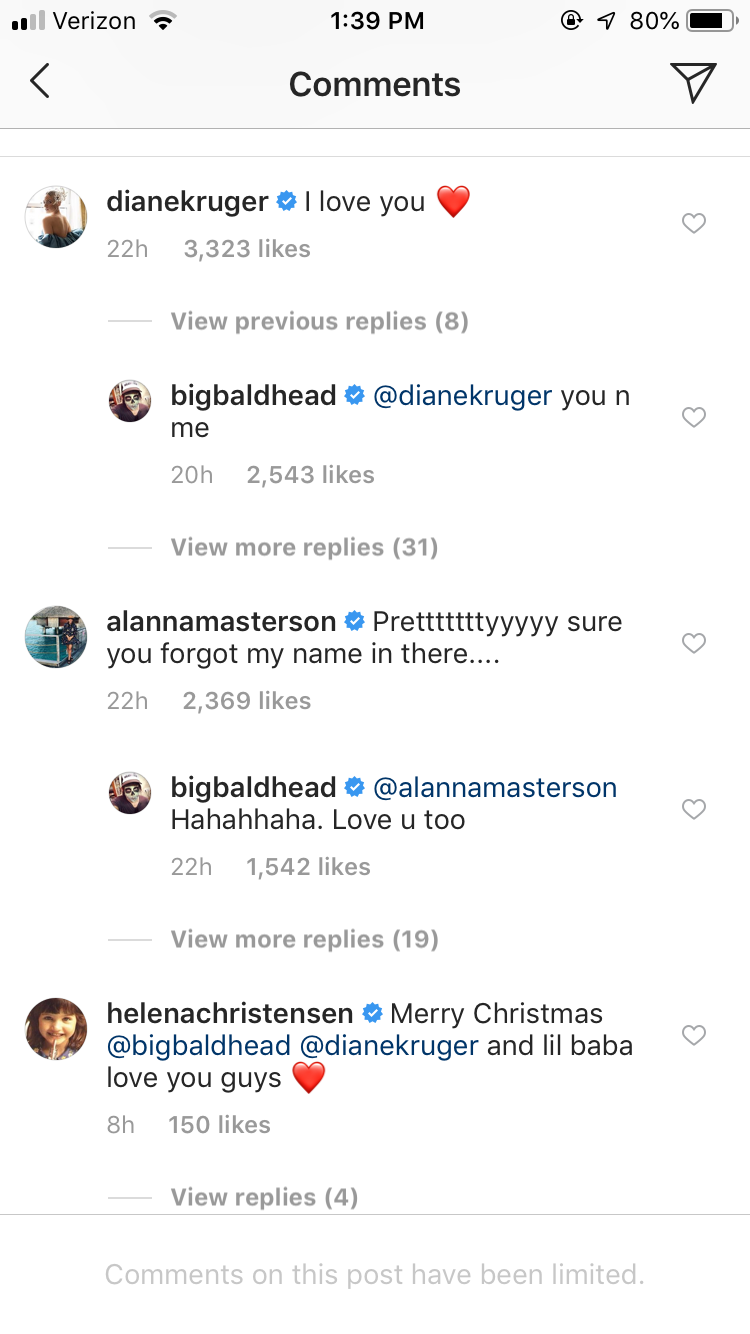Expand View previous replies (8)
The height and width of the screenshot is (1334, 750).
click(x=319, y=321)
